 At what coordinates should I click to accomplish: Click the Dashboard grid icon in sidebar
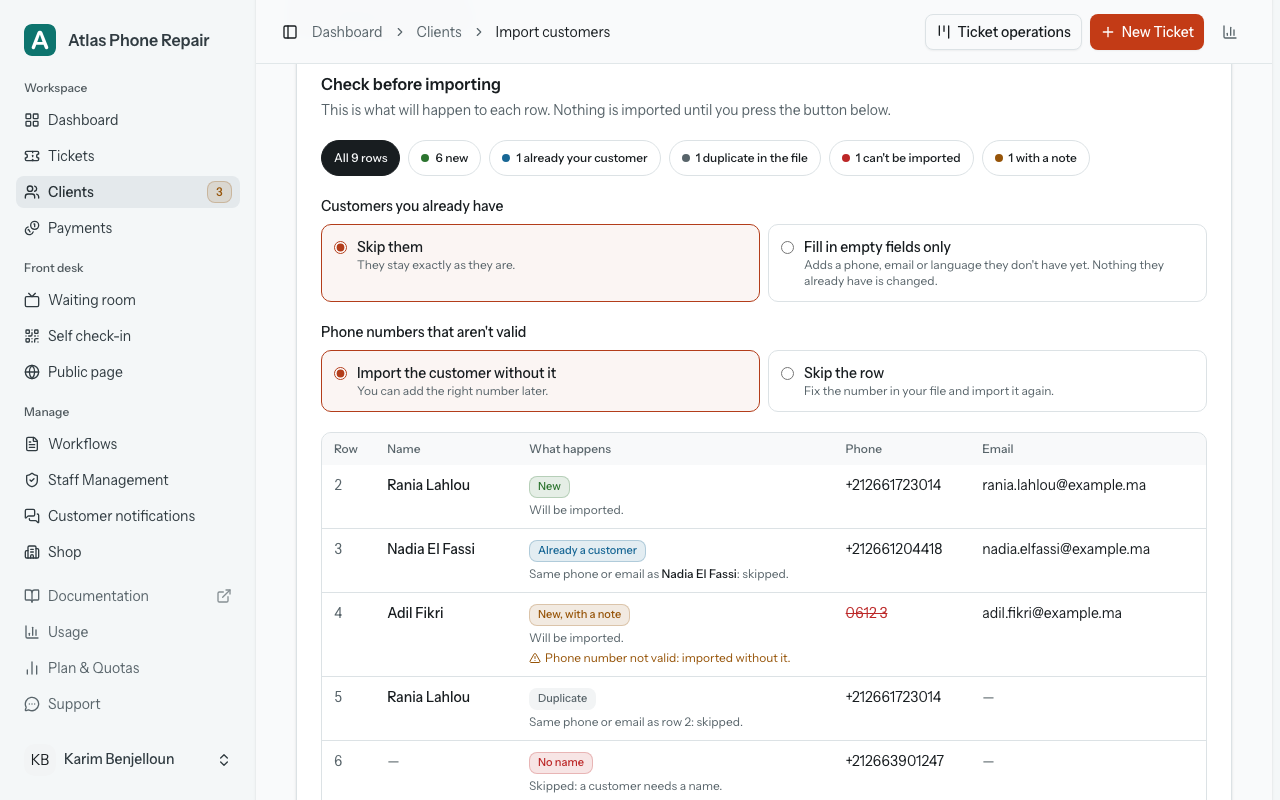click(32, 120)
